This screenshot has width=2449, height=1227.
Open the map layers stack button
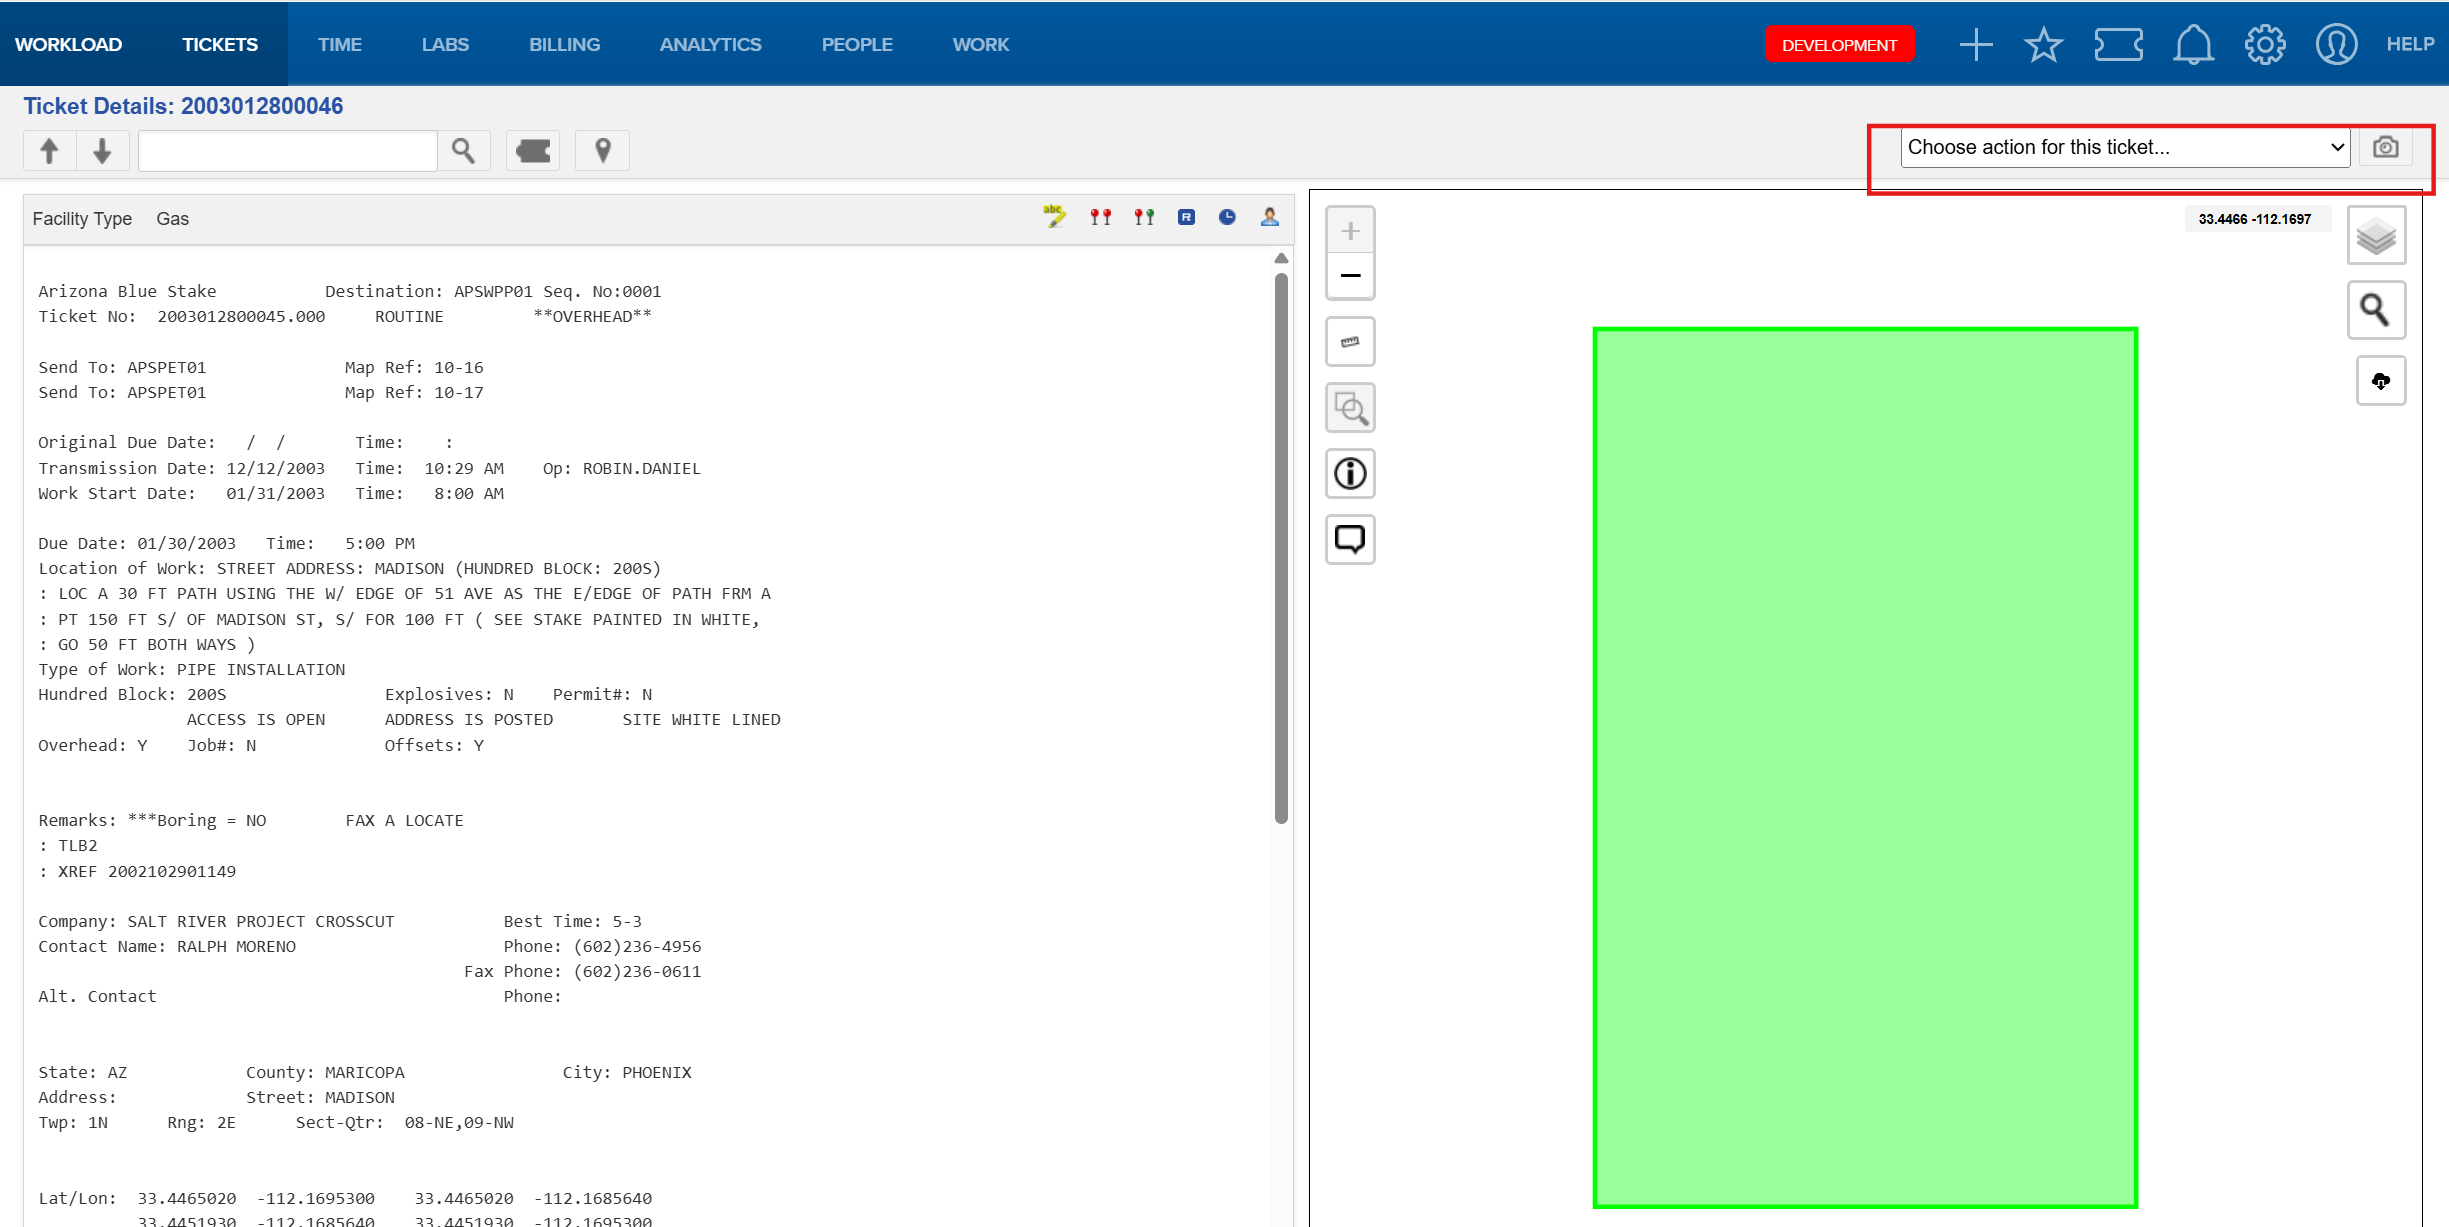2376,237
